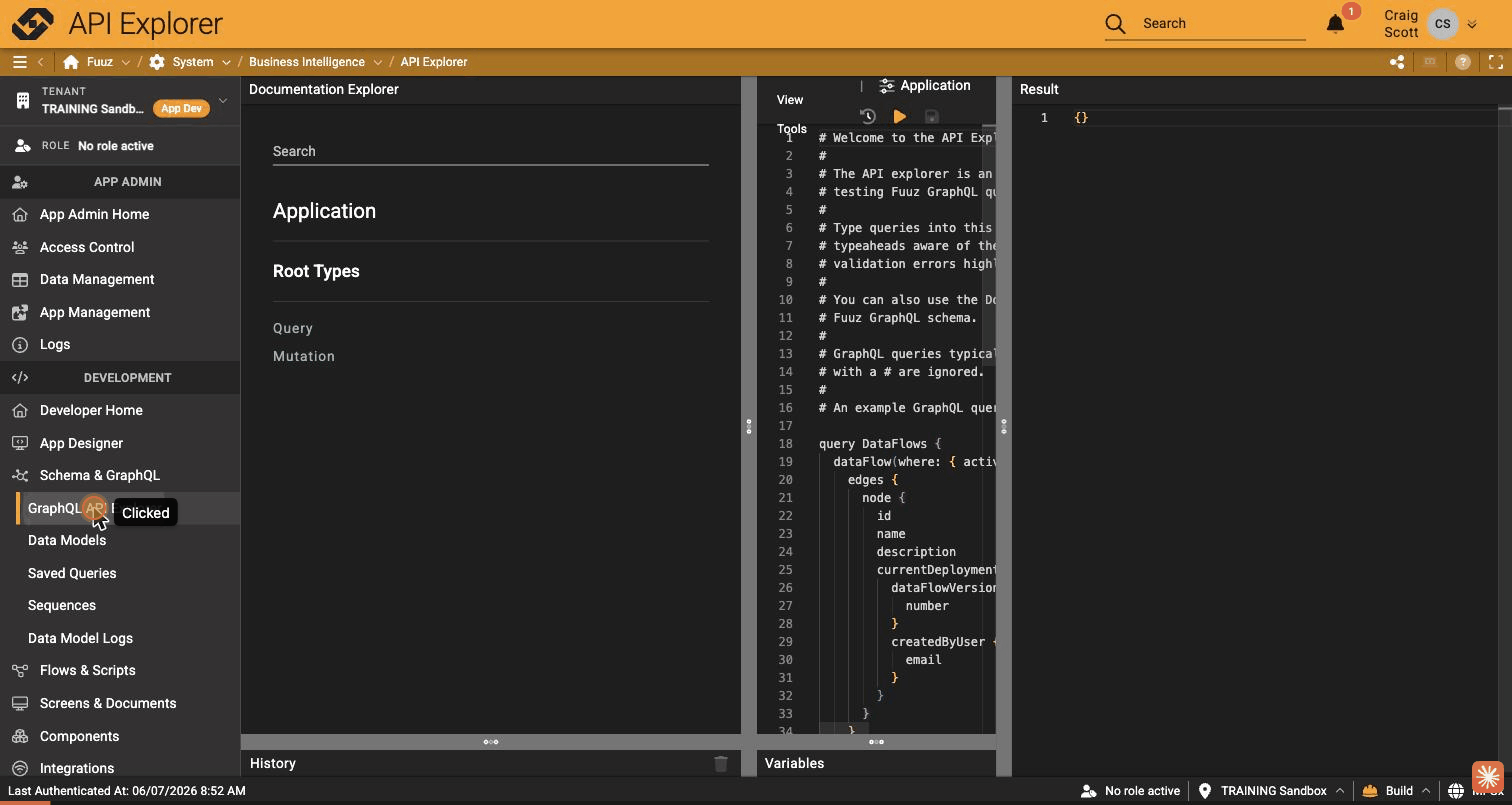Viewport: 1512px width, 805px height.
Task: Expand the System breadcrumb dropdown
Action: (226, 62)
